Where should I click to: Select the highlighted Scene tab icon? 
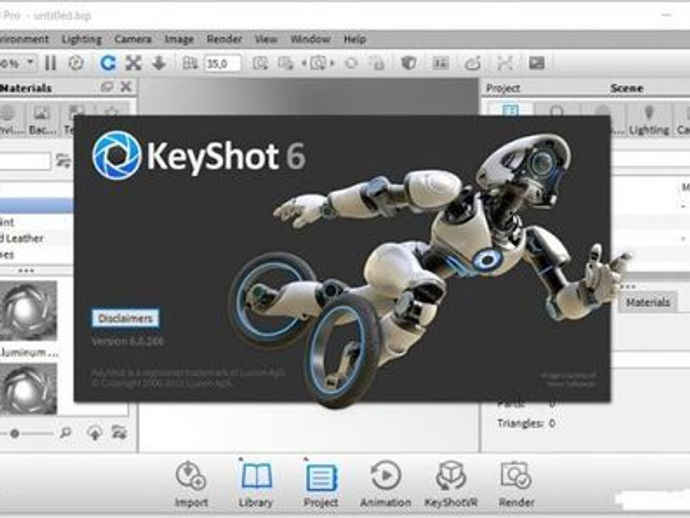click(510, 110)
